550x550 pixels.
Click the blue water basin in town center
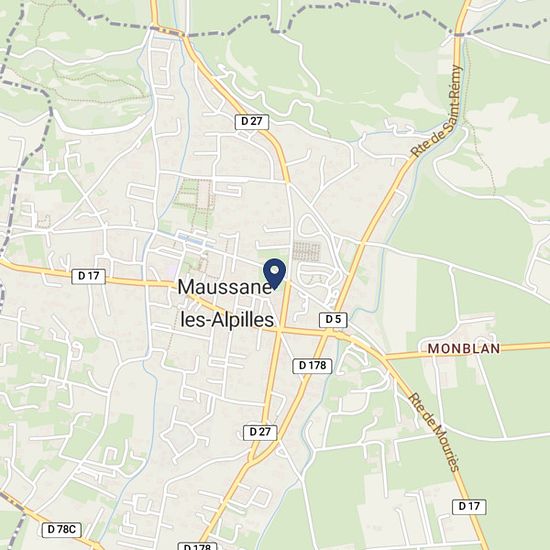tap(195, 240)
